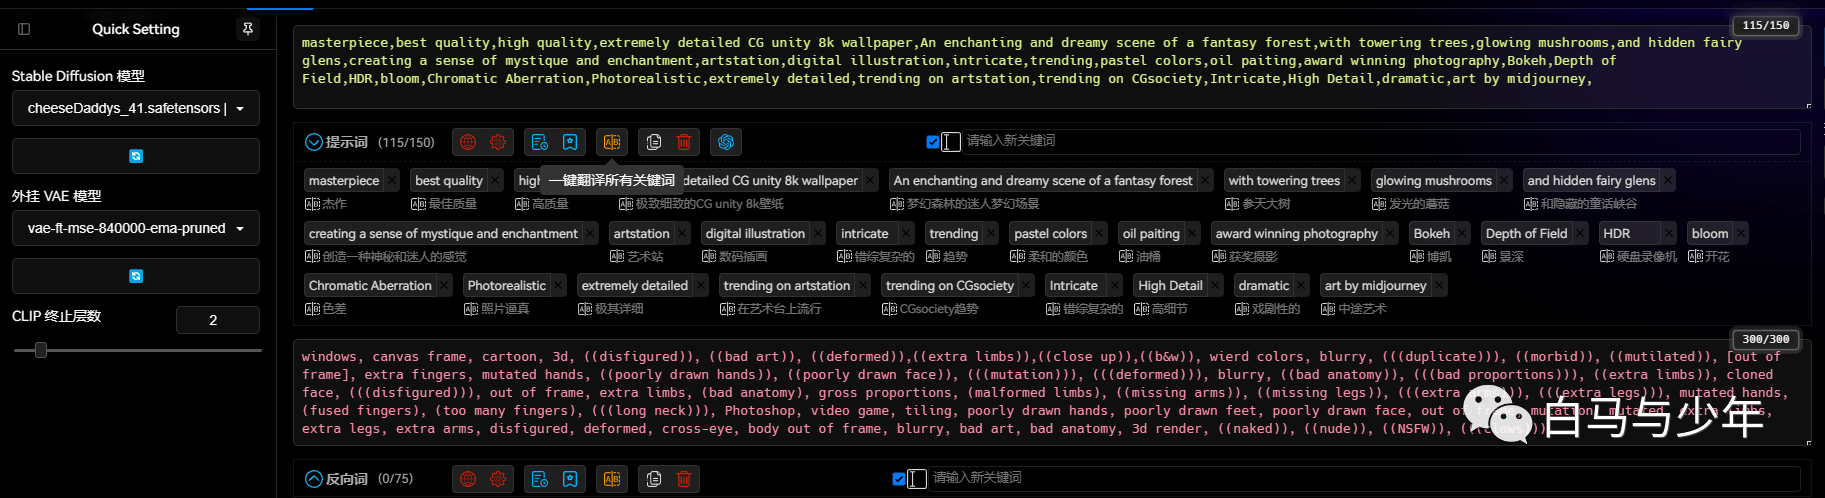
Task: Click into the positive prompt text area
Action: pyautogui.click(x=1052, y=68)
